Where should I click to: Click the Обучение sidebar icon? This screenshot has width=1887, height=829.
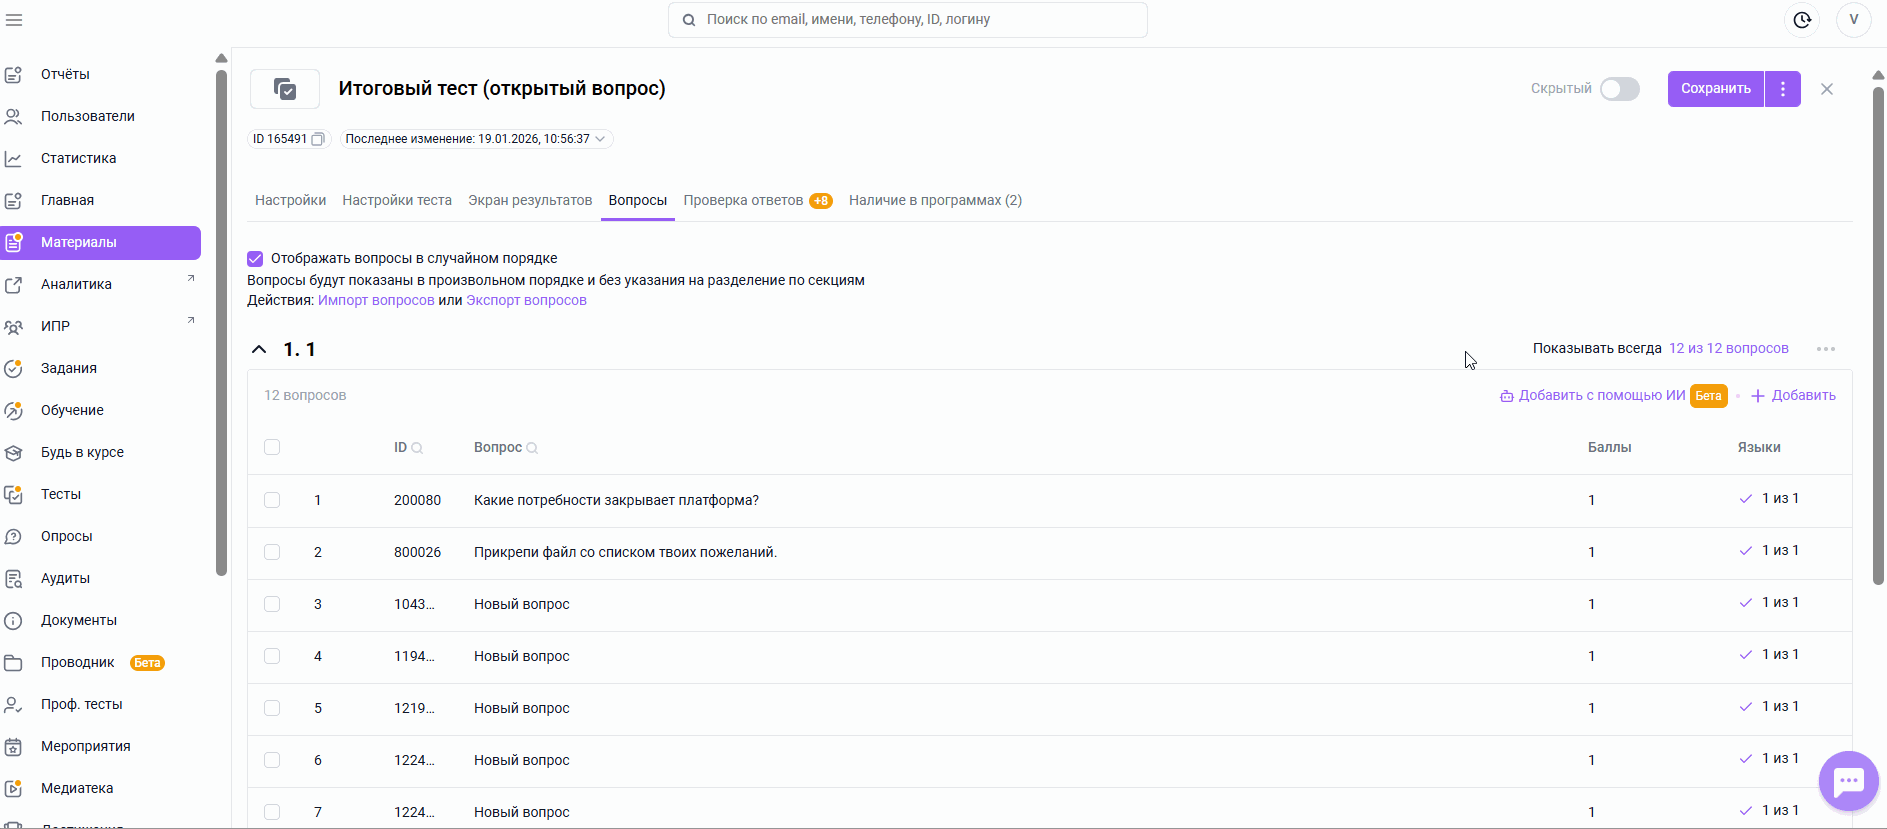pyautogui.click(x=14, y=410)
